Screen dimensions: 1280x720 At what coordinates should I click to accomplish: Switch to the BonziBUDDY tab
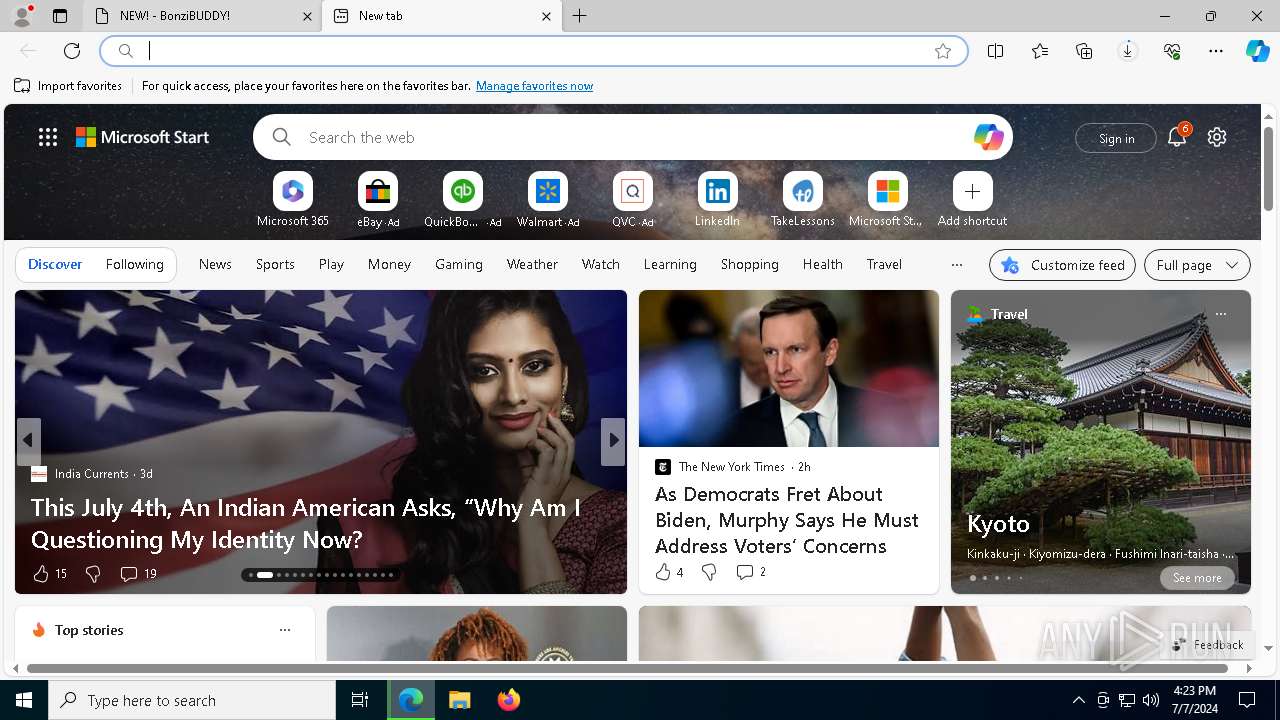point(200,16)
